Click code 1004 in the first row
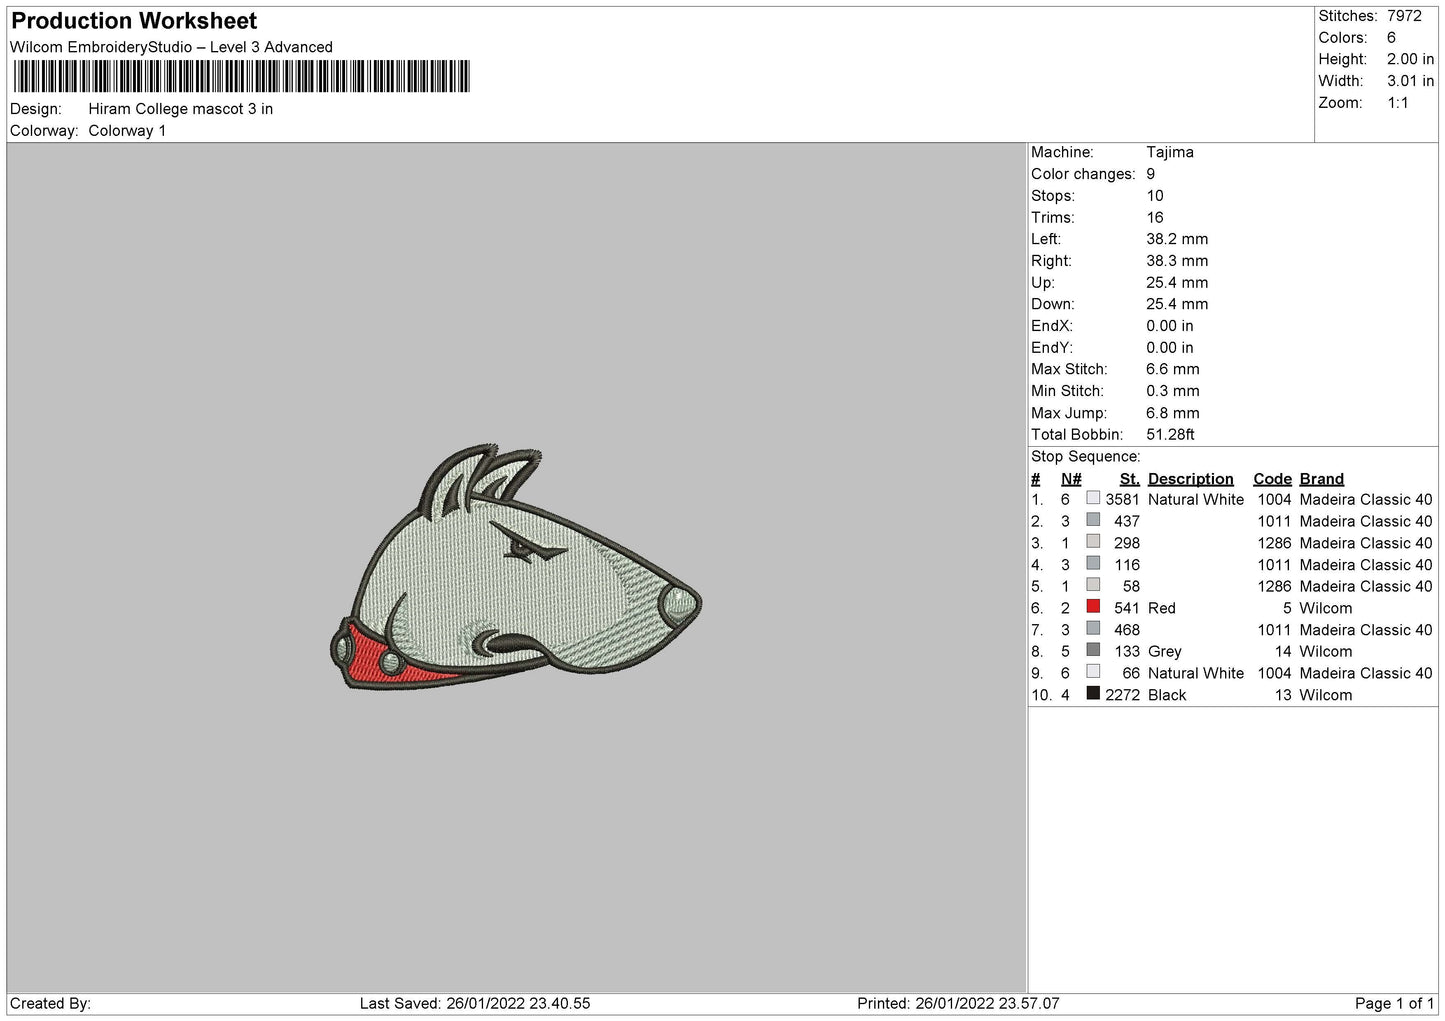The width and height of the screenshot is (1445, 1021). [1275, 499]
